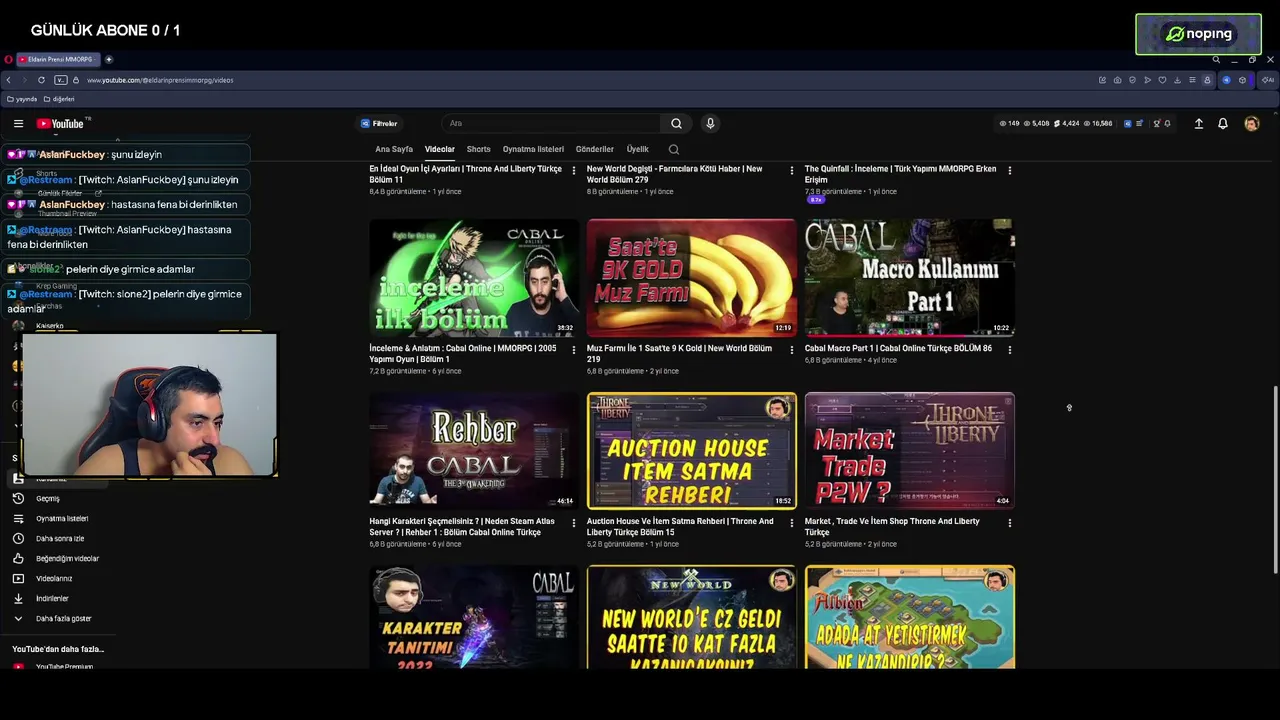This screenshot has height=720, width=1280.
Task: Open the Cabal inceleme ilk bölüm thumbnail
Action: [x=474, y=278]
